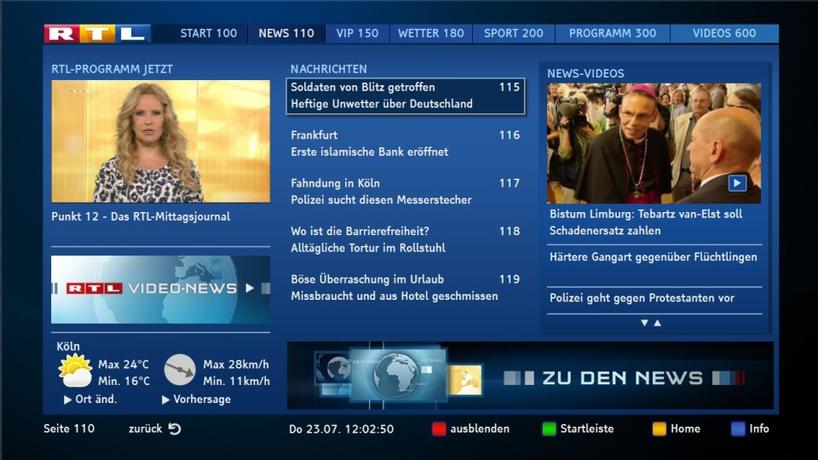Screen dimensions: 818x460
Task: Open news item 119 Böse Überraschung im Urlaub
Action: [405, 287]
